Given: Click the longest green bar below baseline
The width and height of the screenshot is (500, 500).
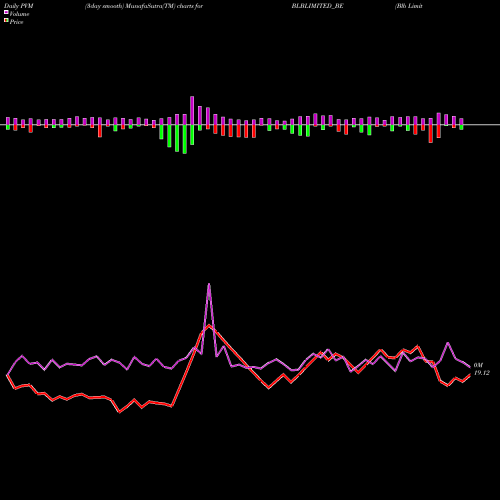Looking at the screenshot, I should point(185,139).
